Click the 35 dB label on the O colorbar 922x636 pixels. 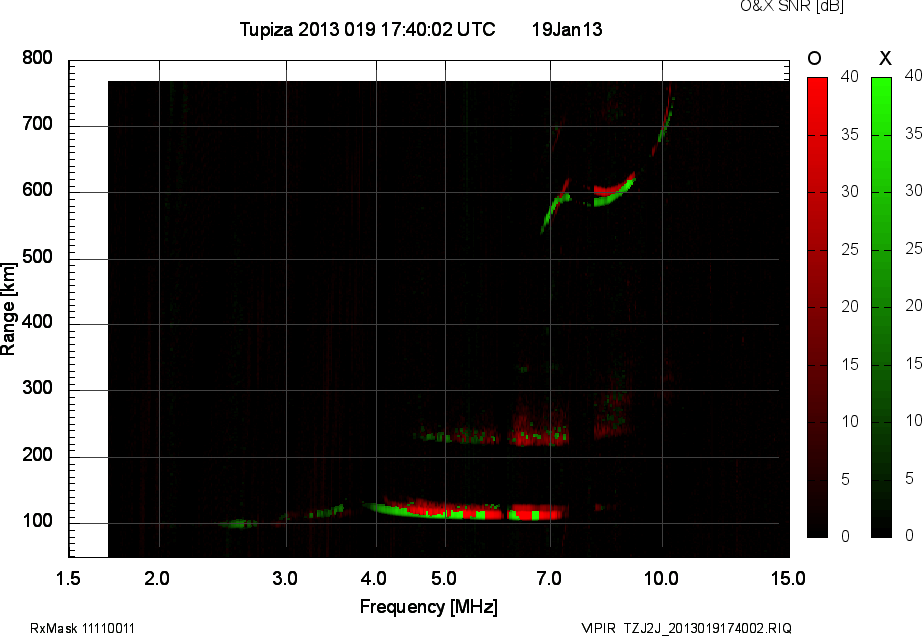(x=849, y=134)
